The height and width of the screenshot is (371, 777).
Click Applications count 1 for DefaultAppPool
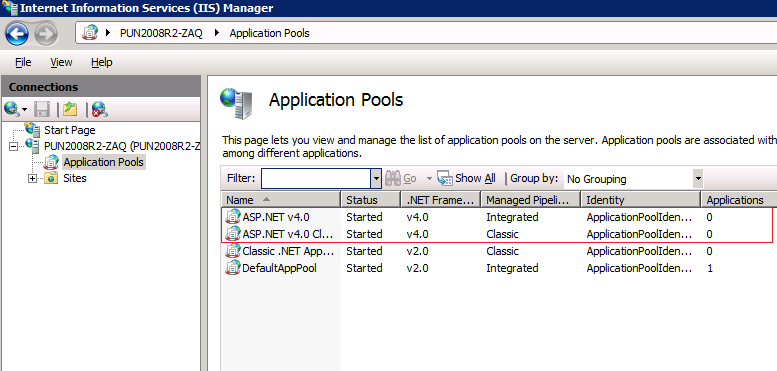[x=710, y=268]
